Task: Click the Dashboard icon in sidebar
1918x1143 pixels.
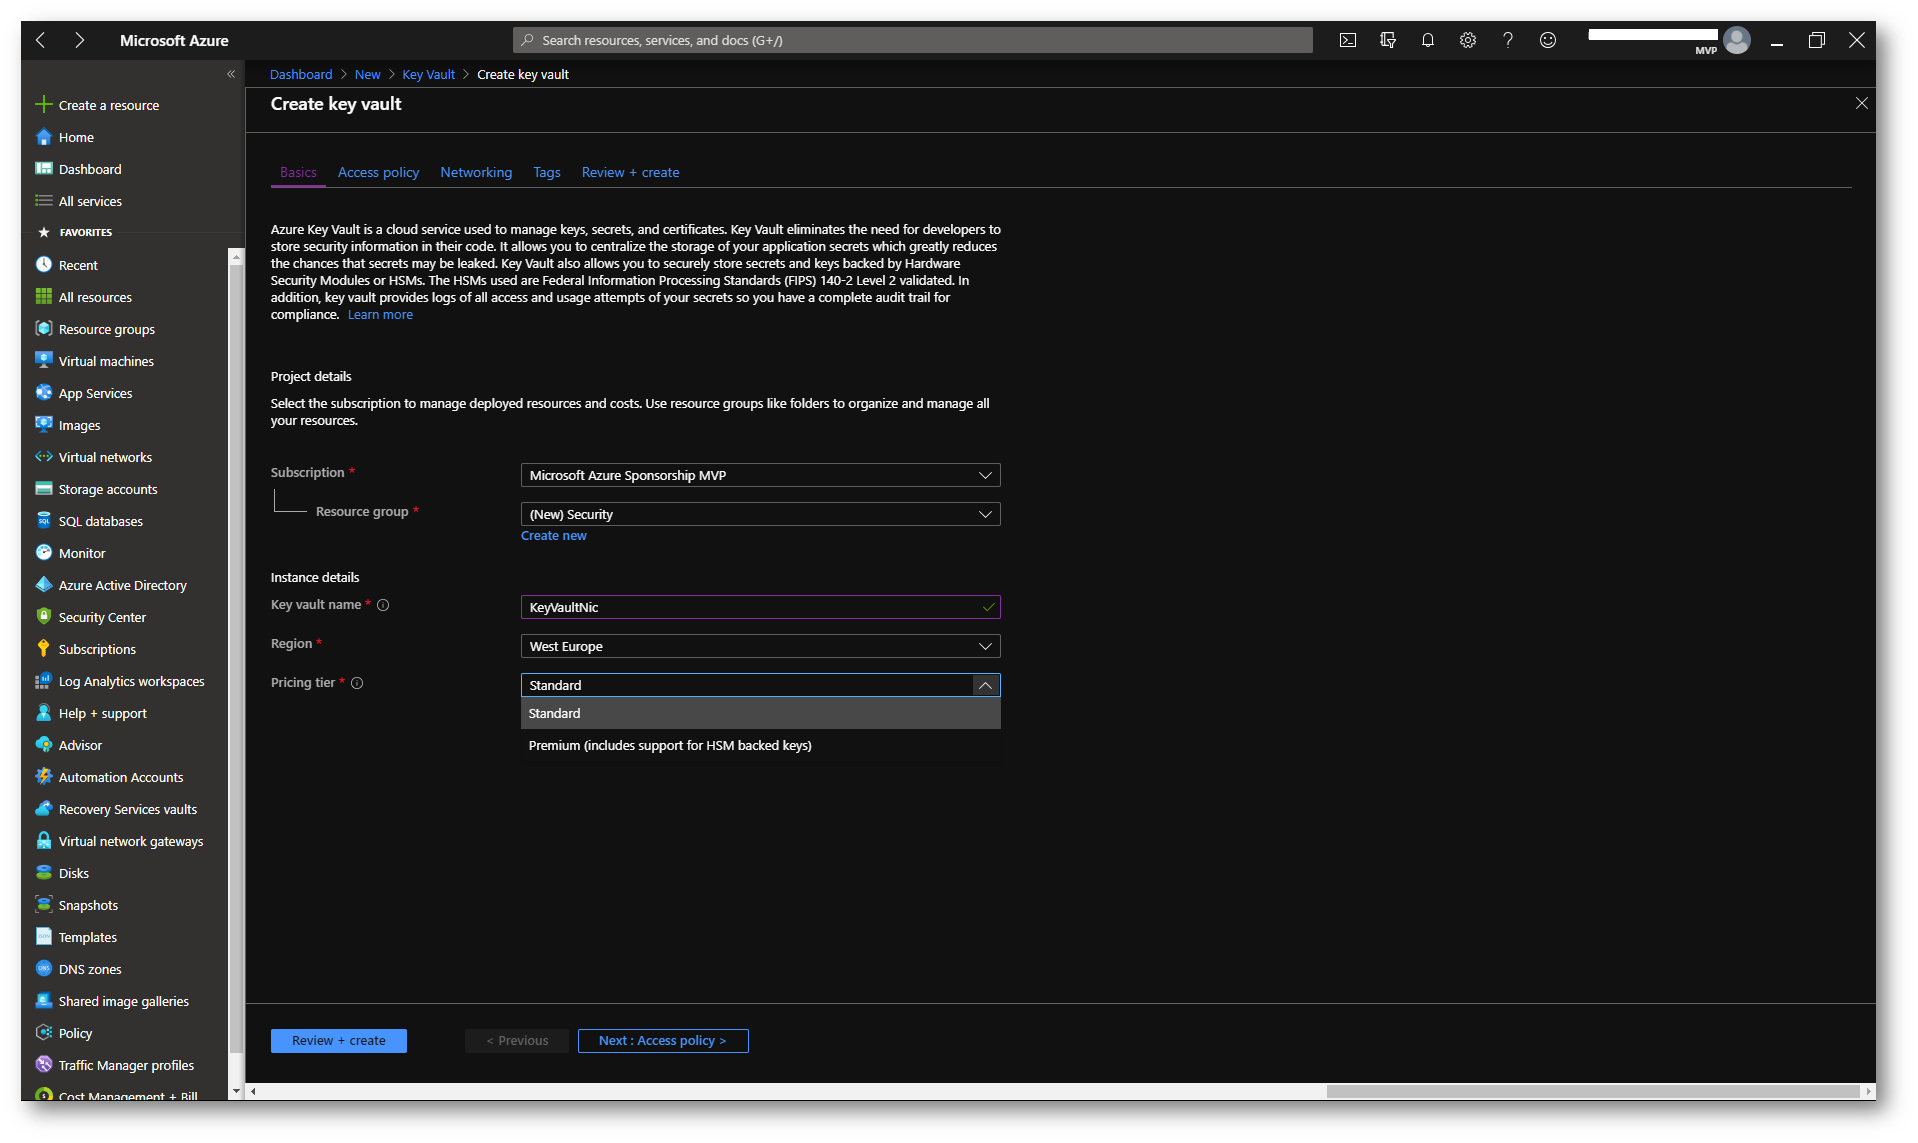Action: 43,169
